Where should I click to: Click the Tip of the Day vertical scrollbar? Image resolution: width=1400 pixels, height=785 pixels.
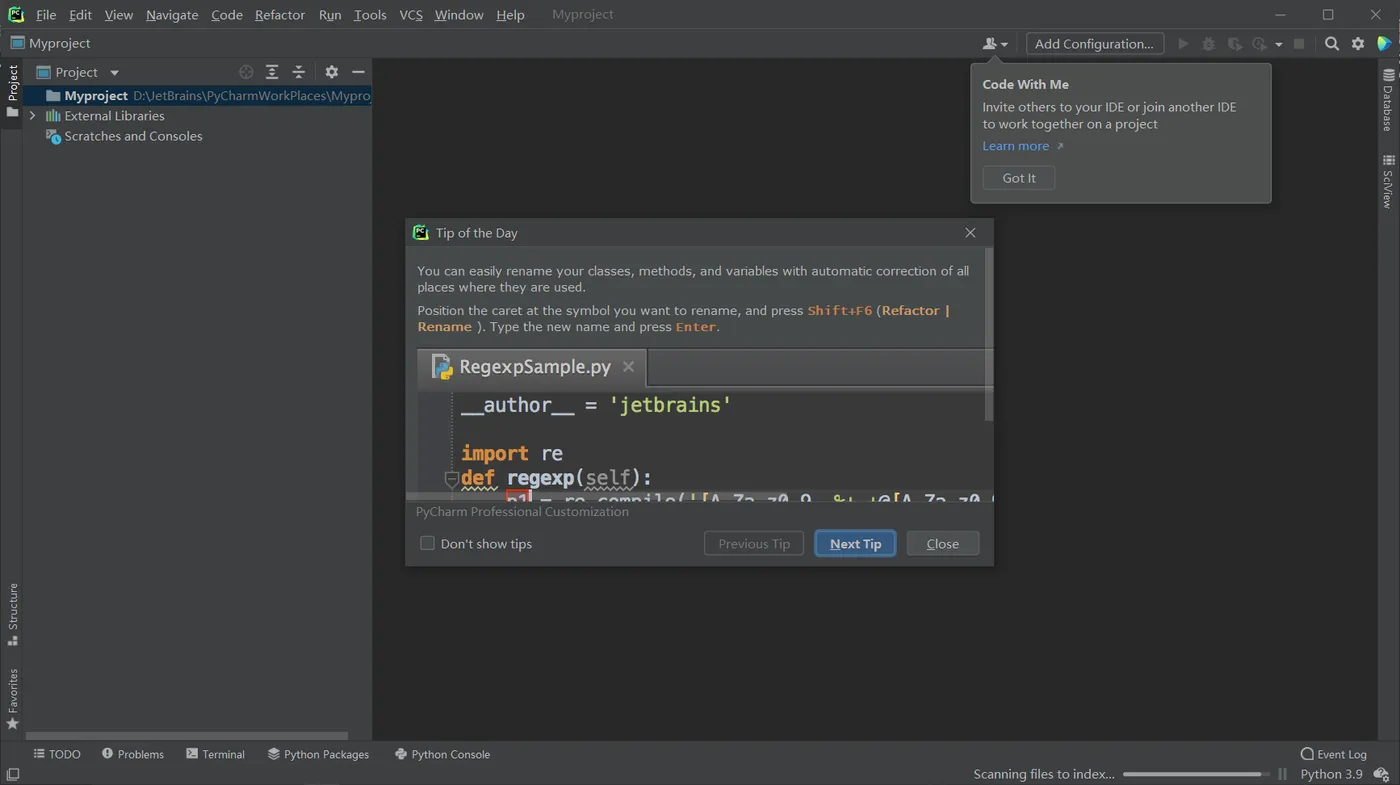pos(989,335)
